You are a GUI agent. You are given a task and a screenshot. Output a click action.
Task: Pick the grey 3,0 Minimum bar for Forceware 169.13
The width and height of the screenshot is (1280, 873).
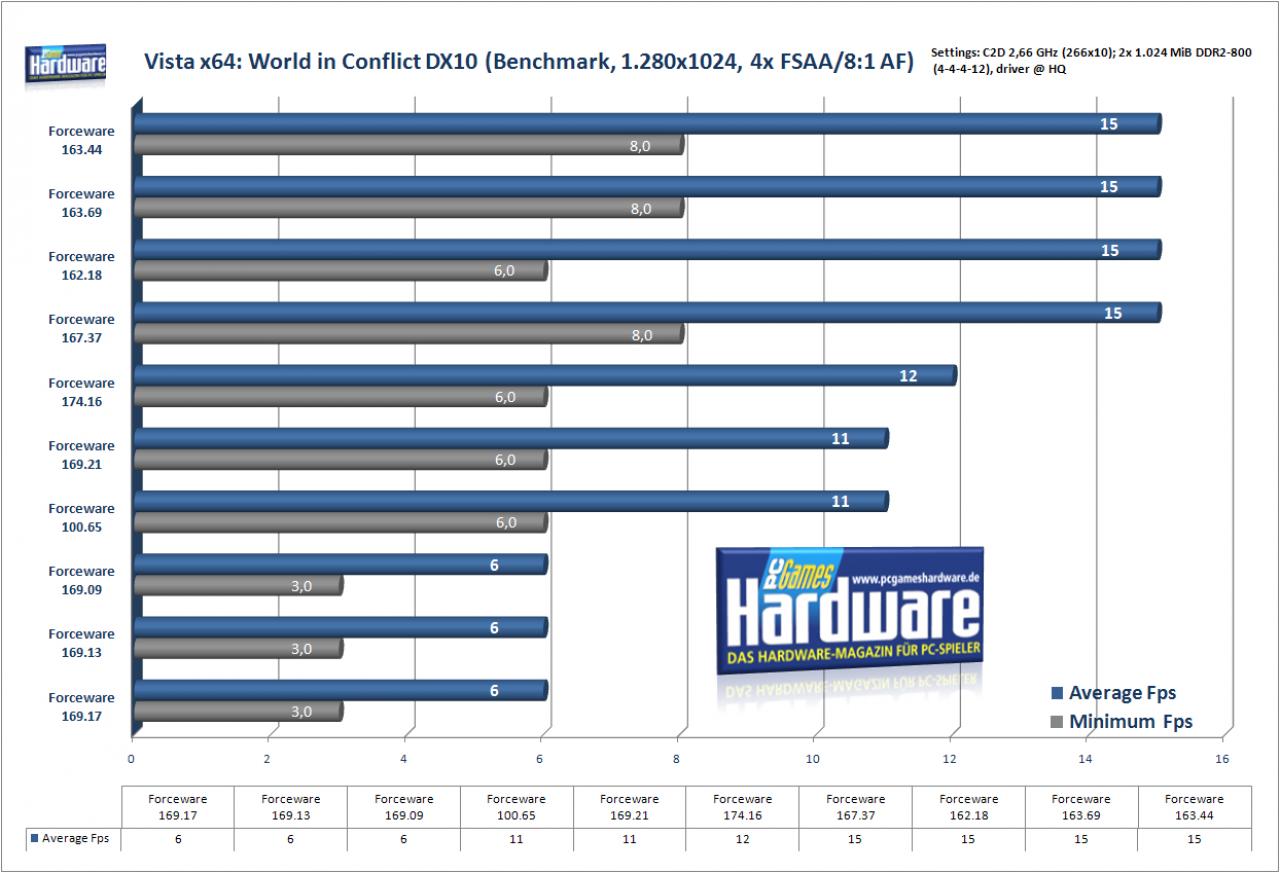coord(238,649)
